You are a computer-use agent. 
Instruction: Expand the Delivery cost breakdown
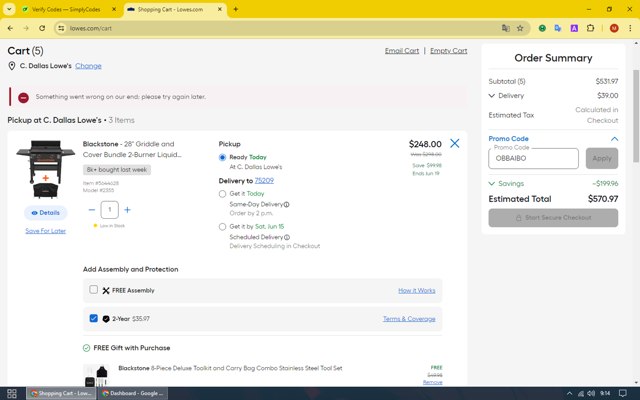(x=491, y=96)
